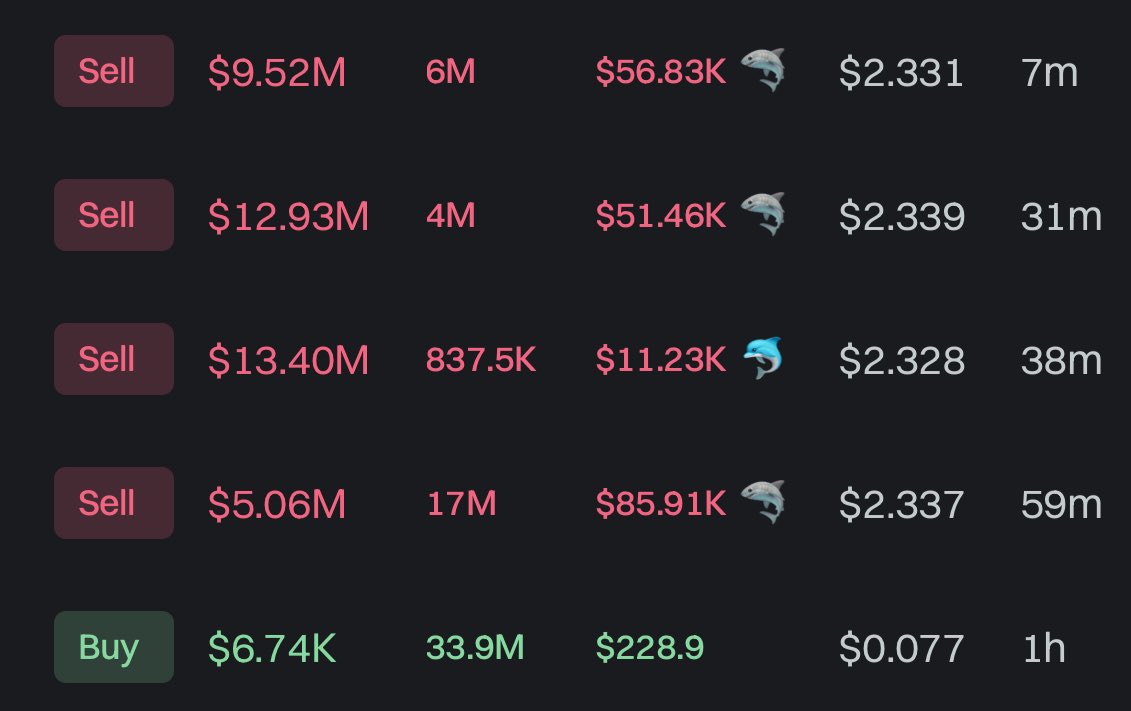Click the Sell badge for $13.40M row
The image size is (1131, 711).
[x=114, y=359]
